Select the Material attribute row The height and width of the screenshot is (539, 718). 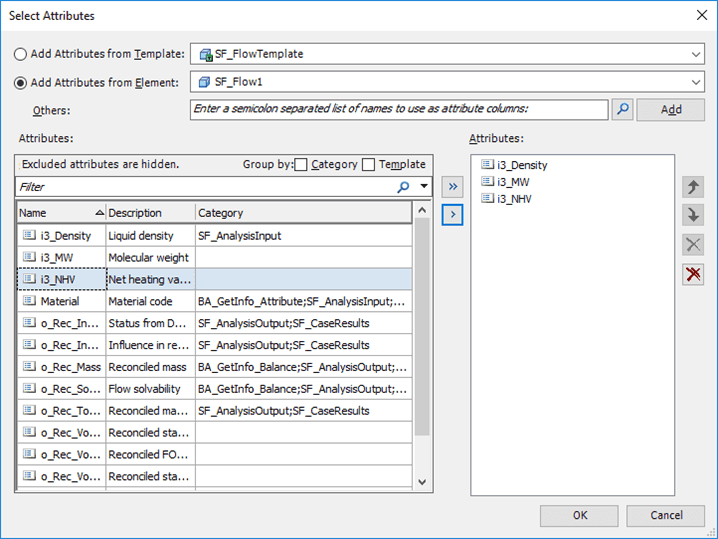(x=215, y=301)
